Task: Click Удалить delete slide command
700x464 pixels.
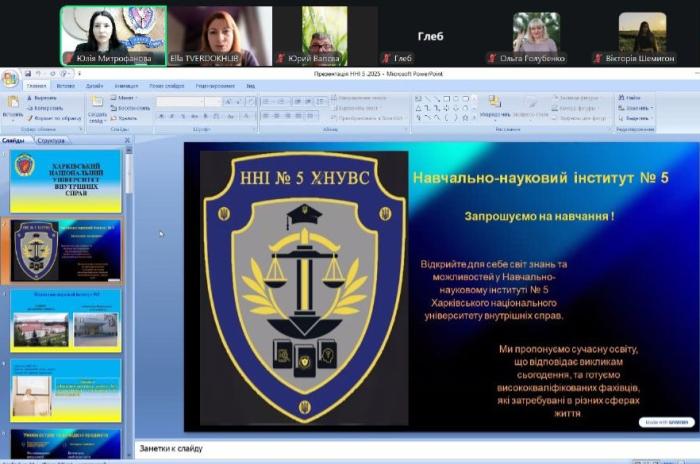Action: 124,118
